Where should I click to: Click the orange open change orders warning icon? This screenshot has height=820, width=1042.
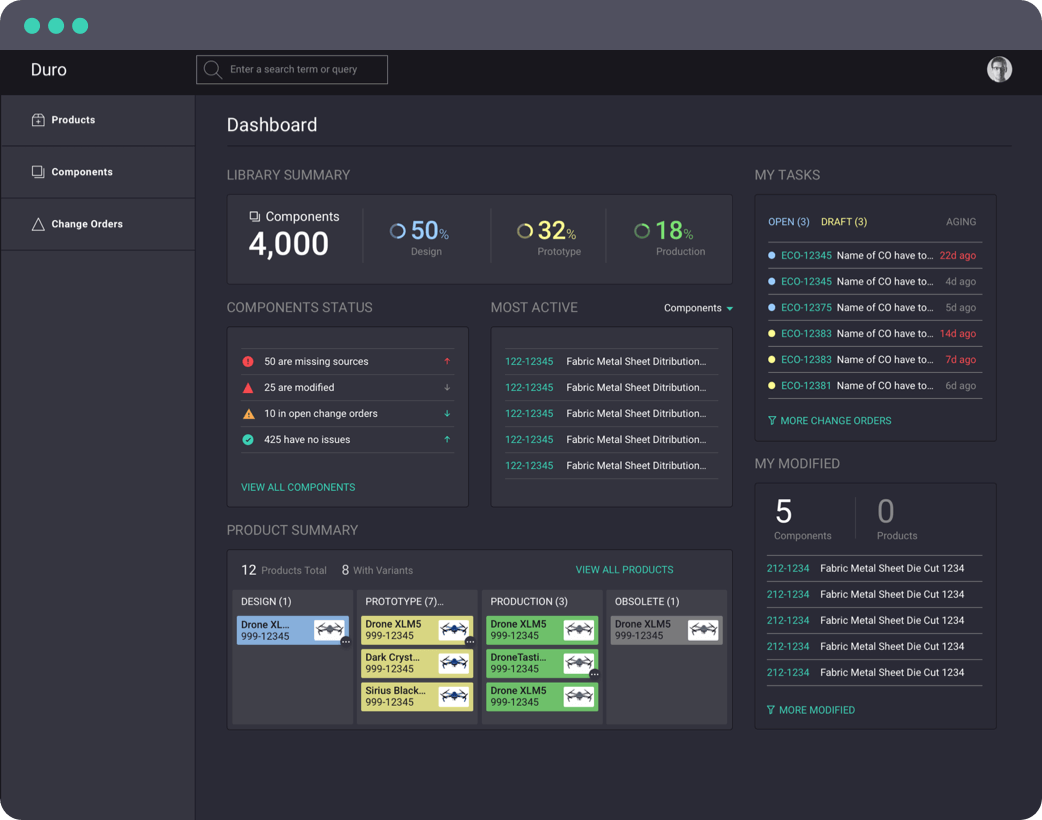(x=248, y=414)
